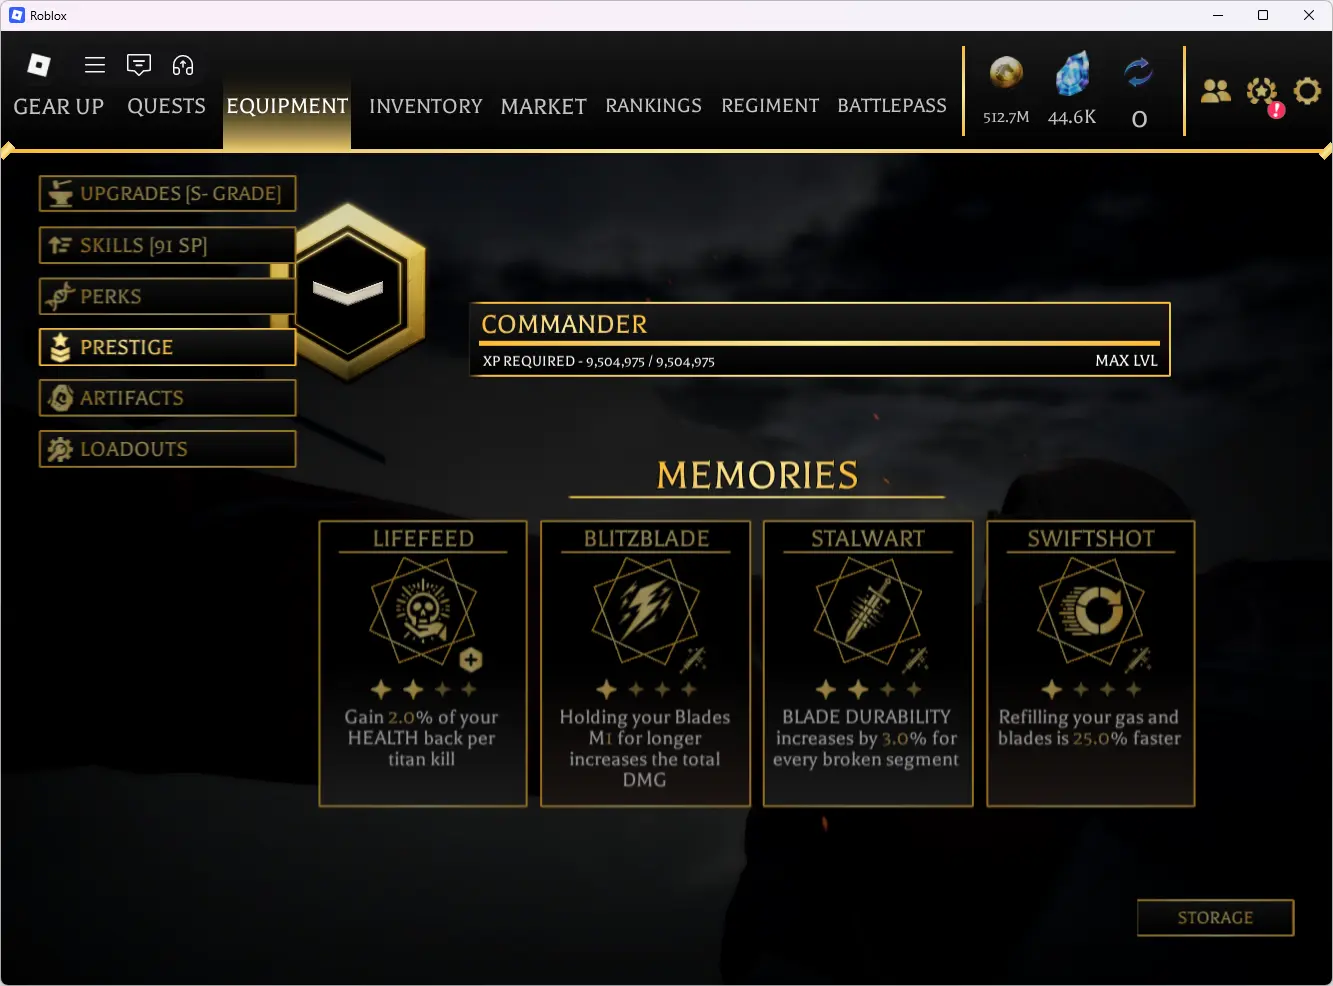Expand the hexagon prestige rank chevron

(x=347, y=291)
